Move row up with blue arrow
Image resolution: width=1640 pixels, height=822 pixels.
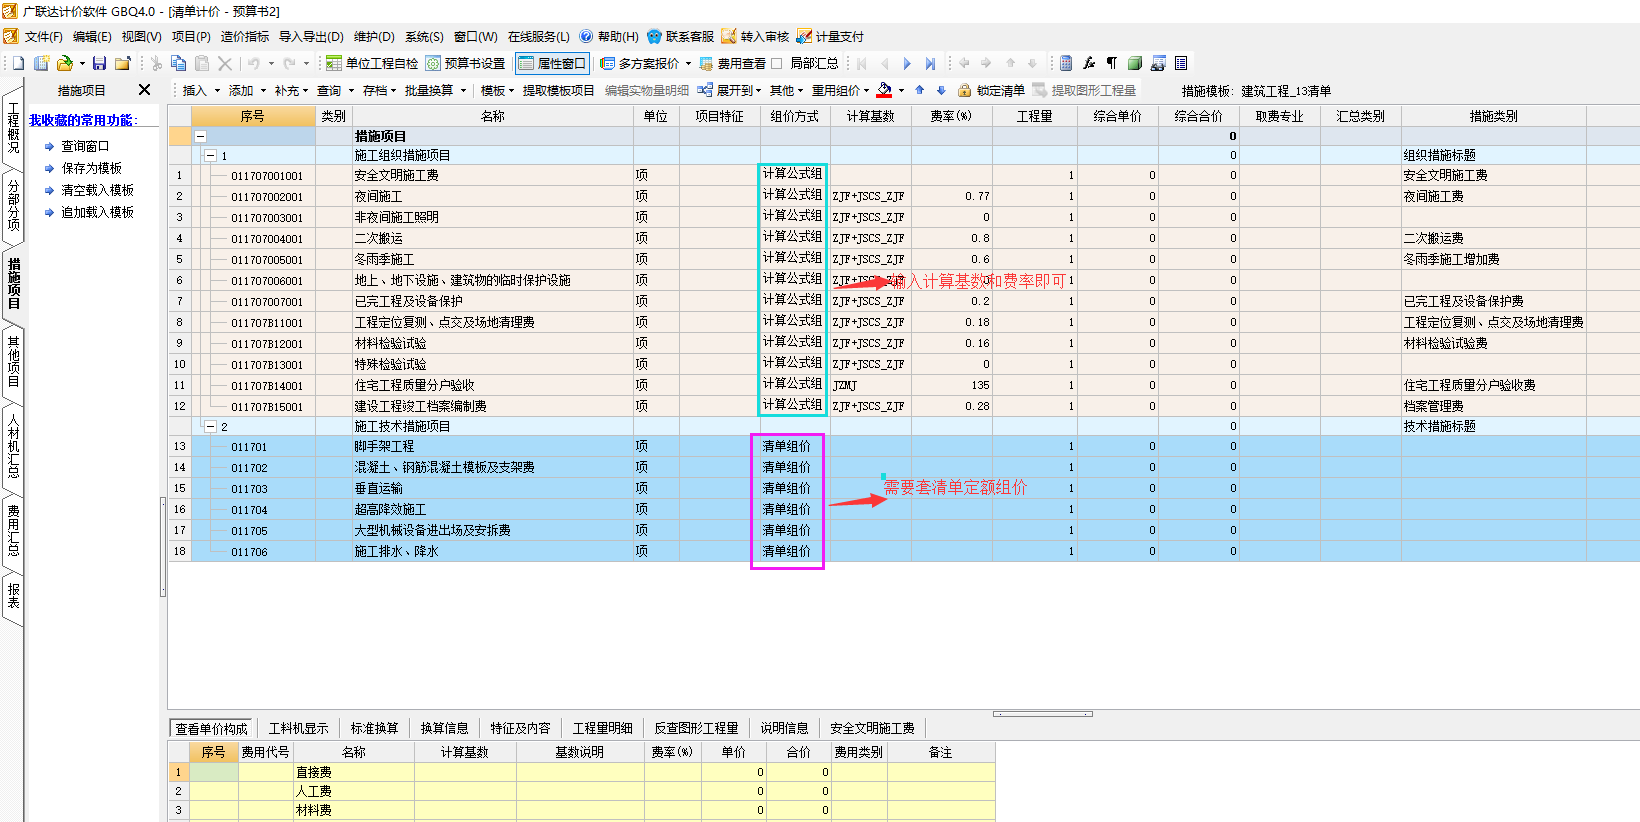[x=920, y=90]
